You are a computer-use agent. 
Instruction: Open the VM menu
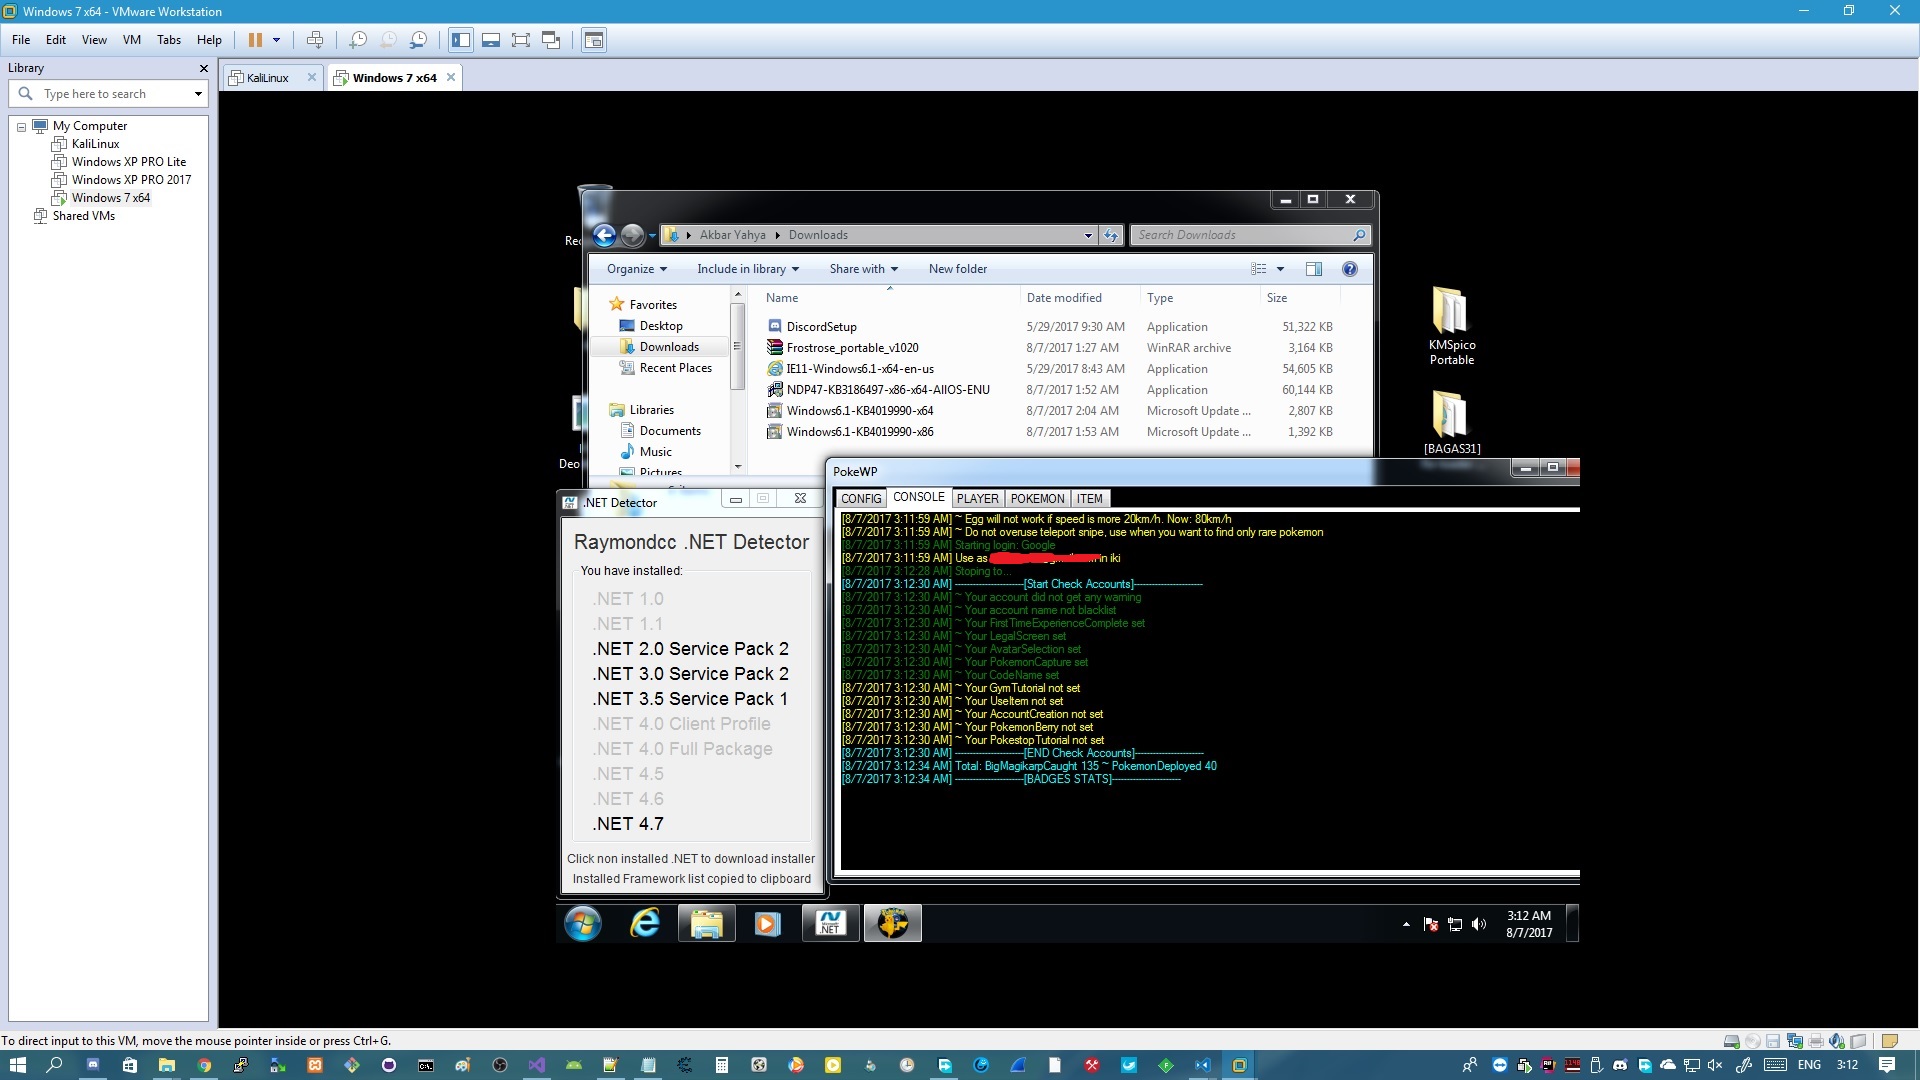(132, 40)
